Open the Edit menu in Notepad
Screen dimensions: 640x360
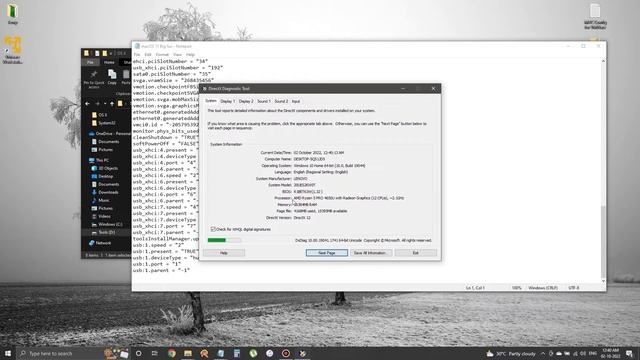tap(148, 55)
